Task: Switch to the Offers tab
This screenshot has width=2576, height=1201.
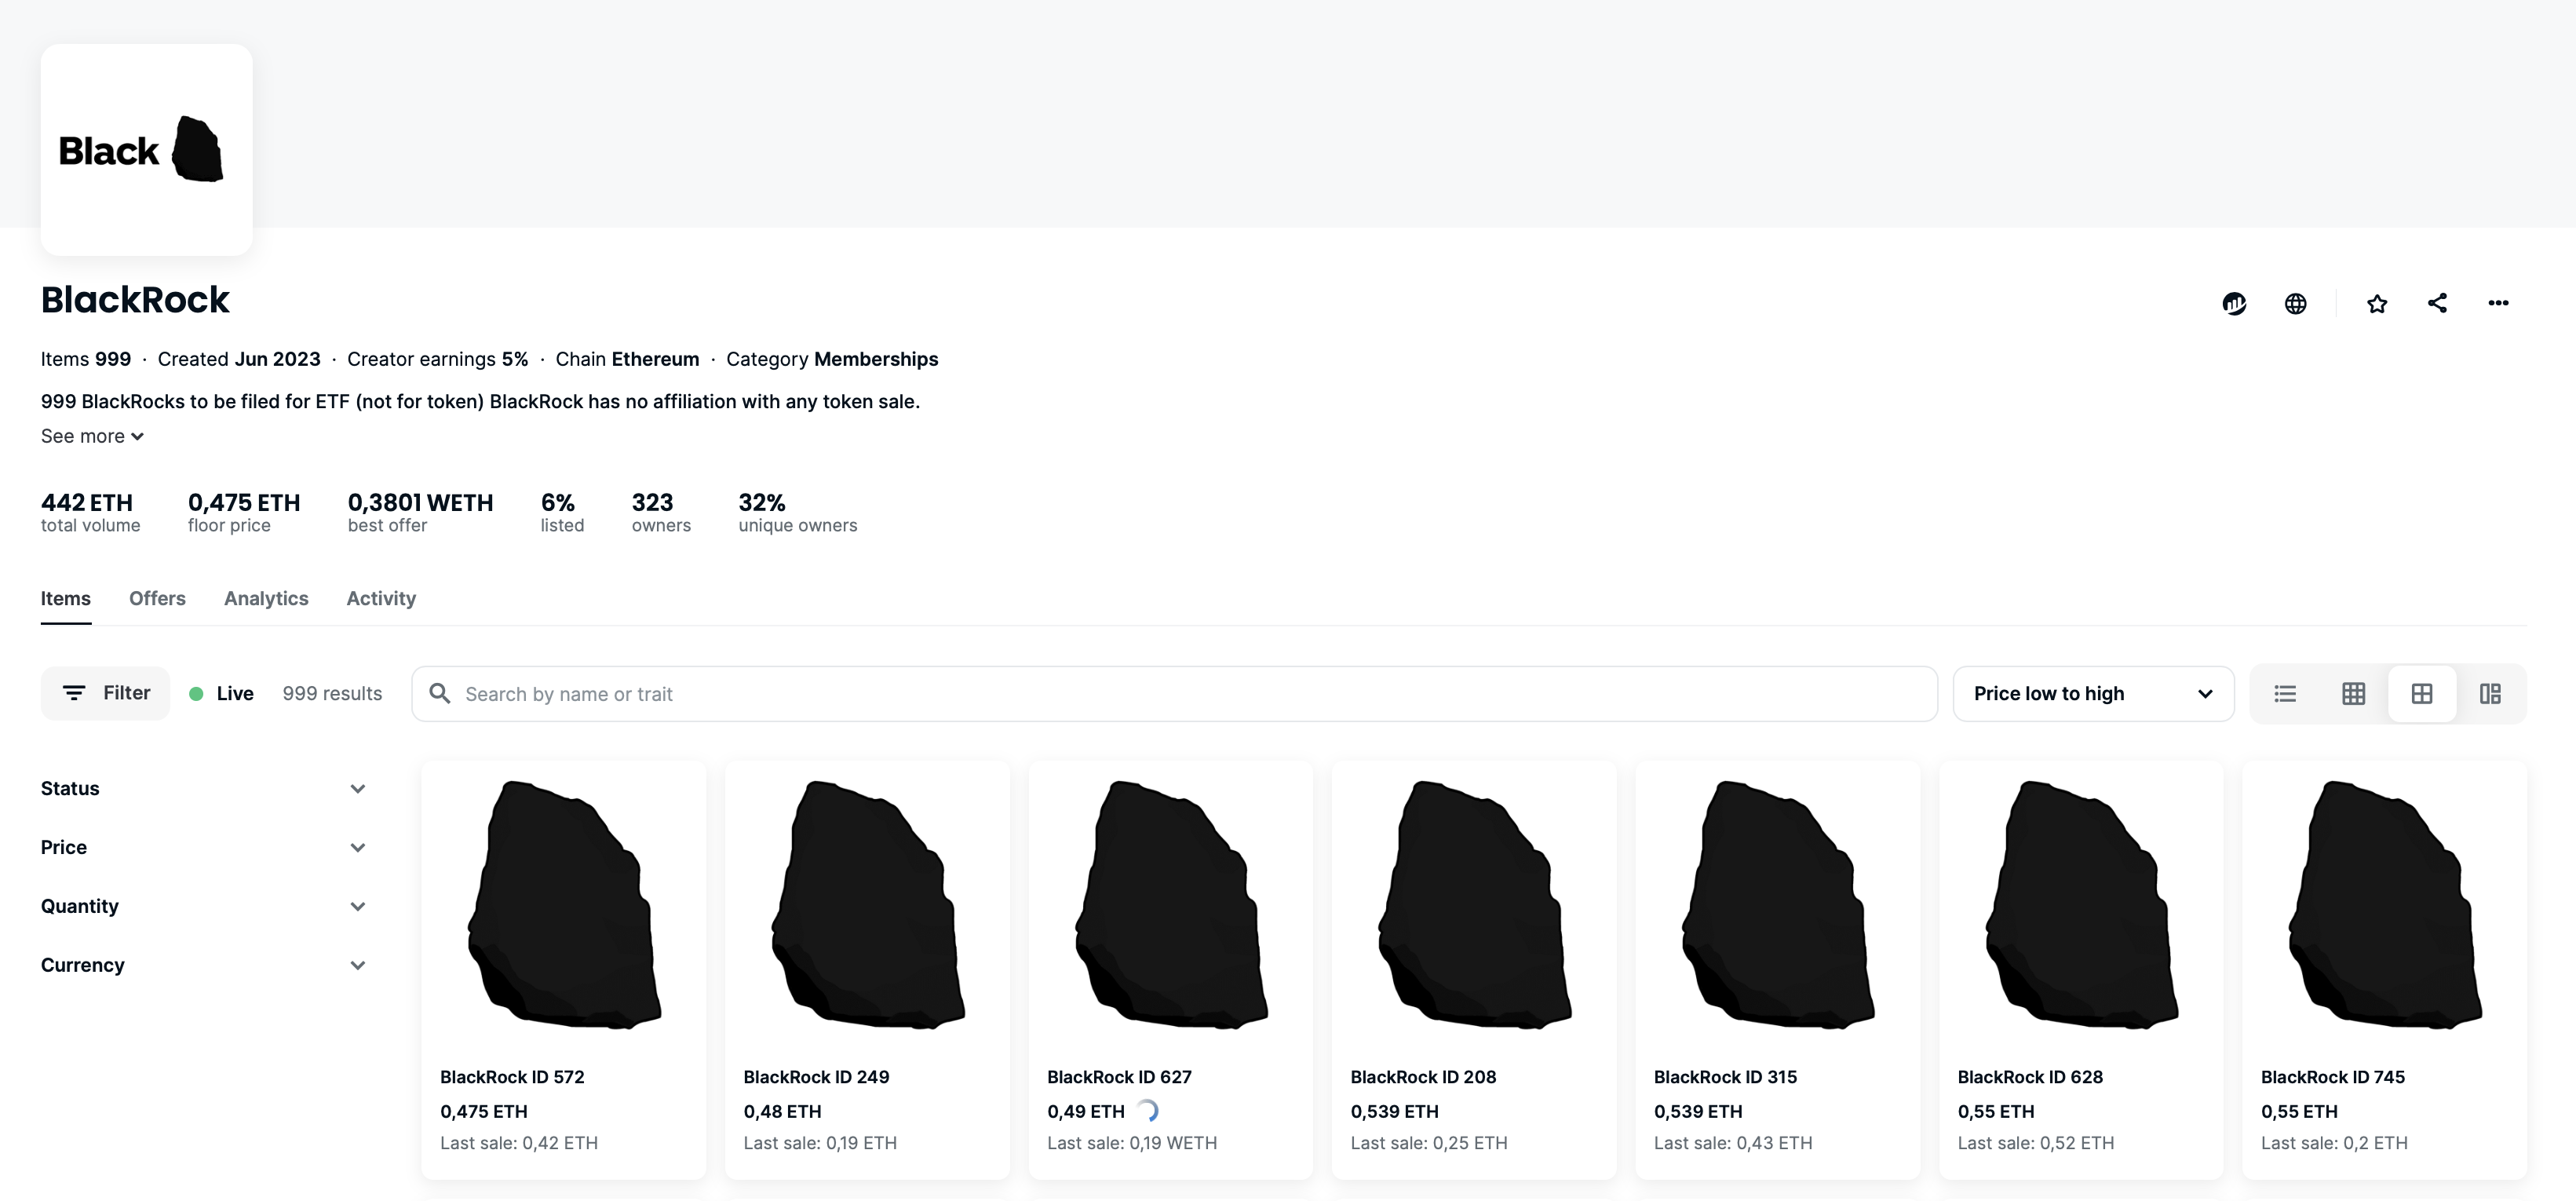Action: (x=157, y=598)
